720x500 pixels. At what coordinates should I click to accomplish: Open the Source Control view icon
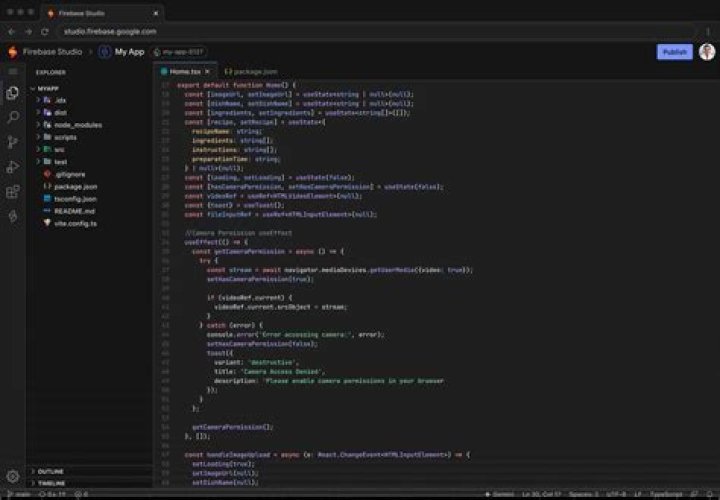click(13, 142)
